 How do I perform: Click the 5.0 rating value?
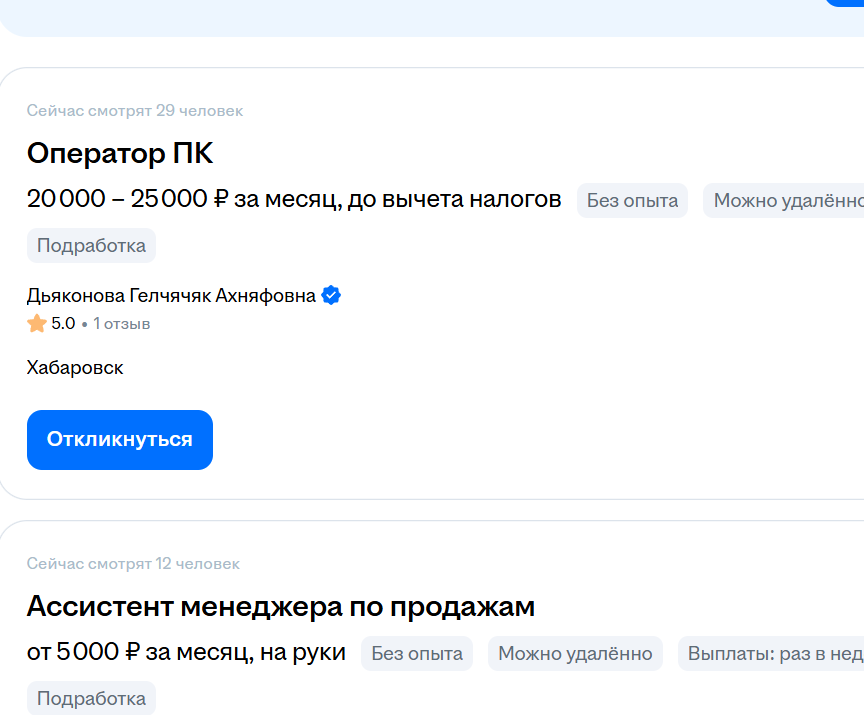pos(63,323)
